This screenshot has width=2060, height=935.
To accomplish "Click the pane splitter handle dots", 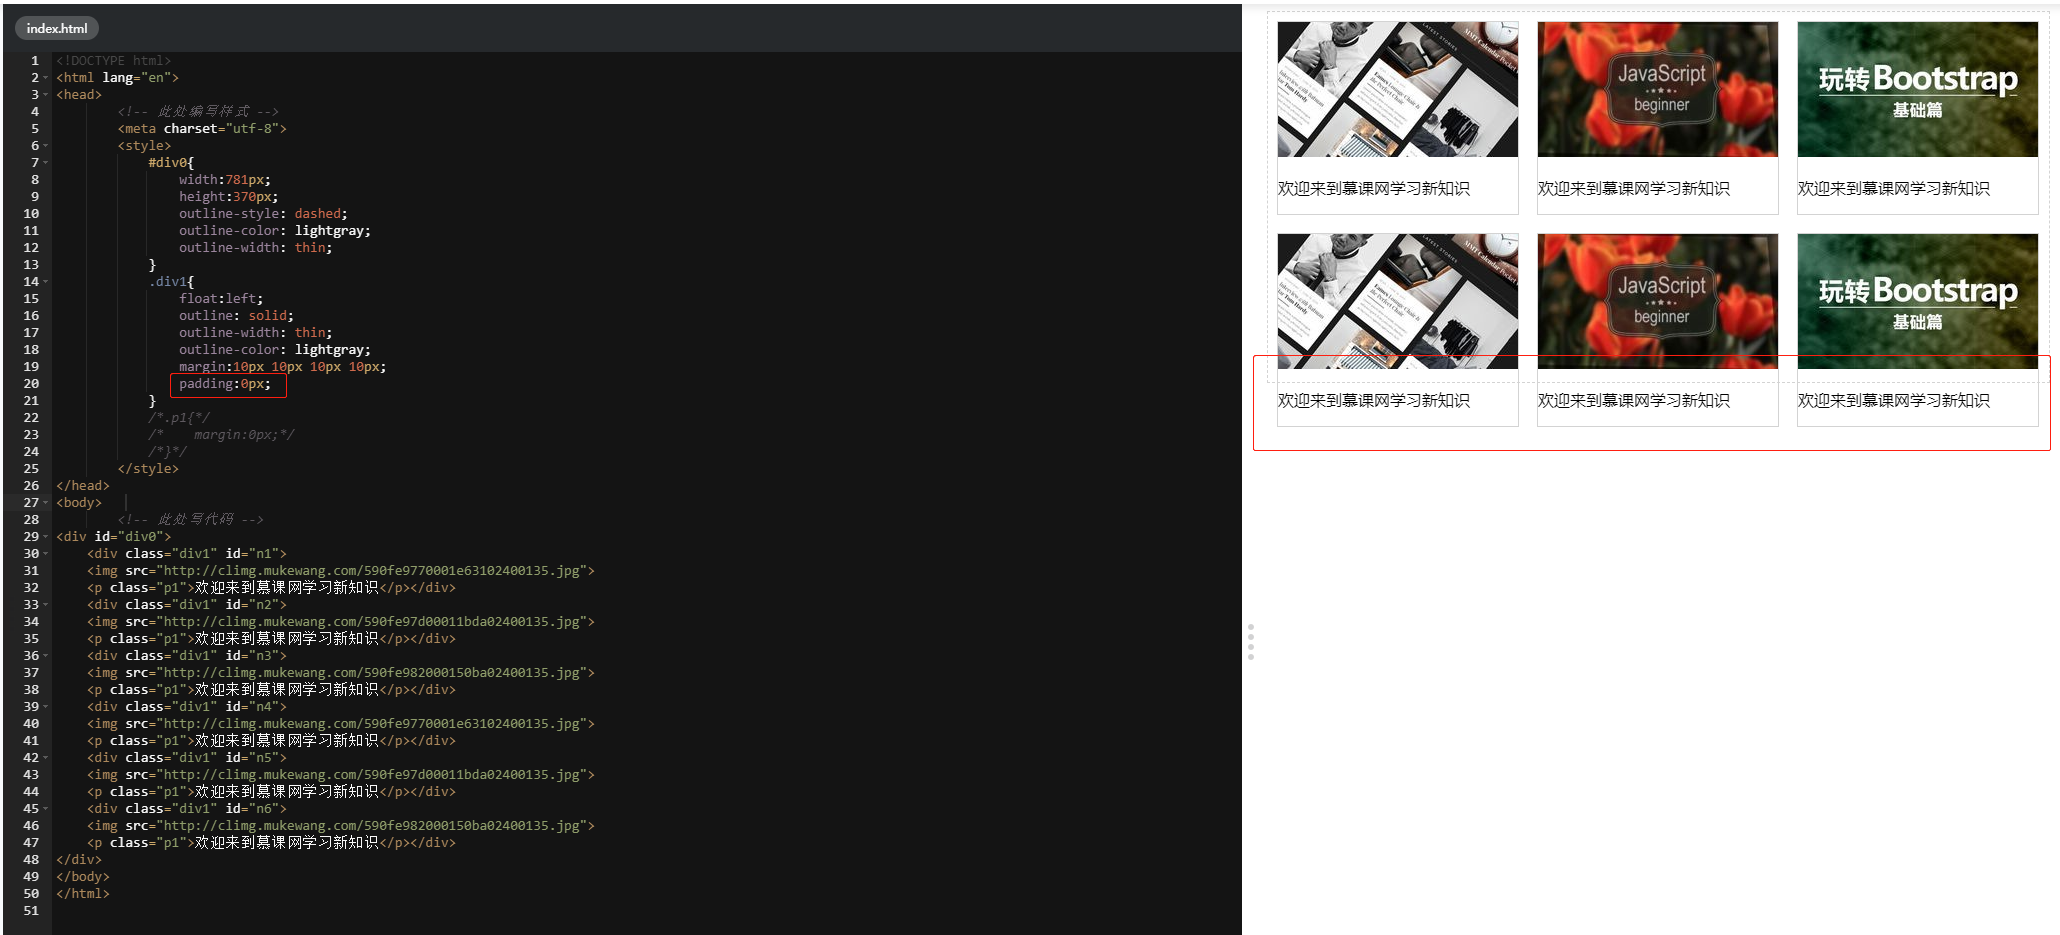I will tap(1250, 642).
